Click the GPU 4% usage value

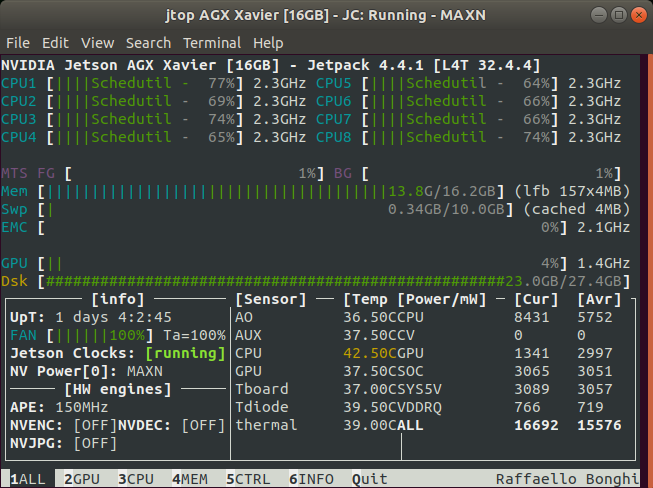[550, 263]
